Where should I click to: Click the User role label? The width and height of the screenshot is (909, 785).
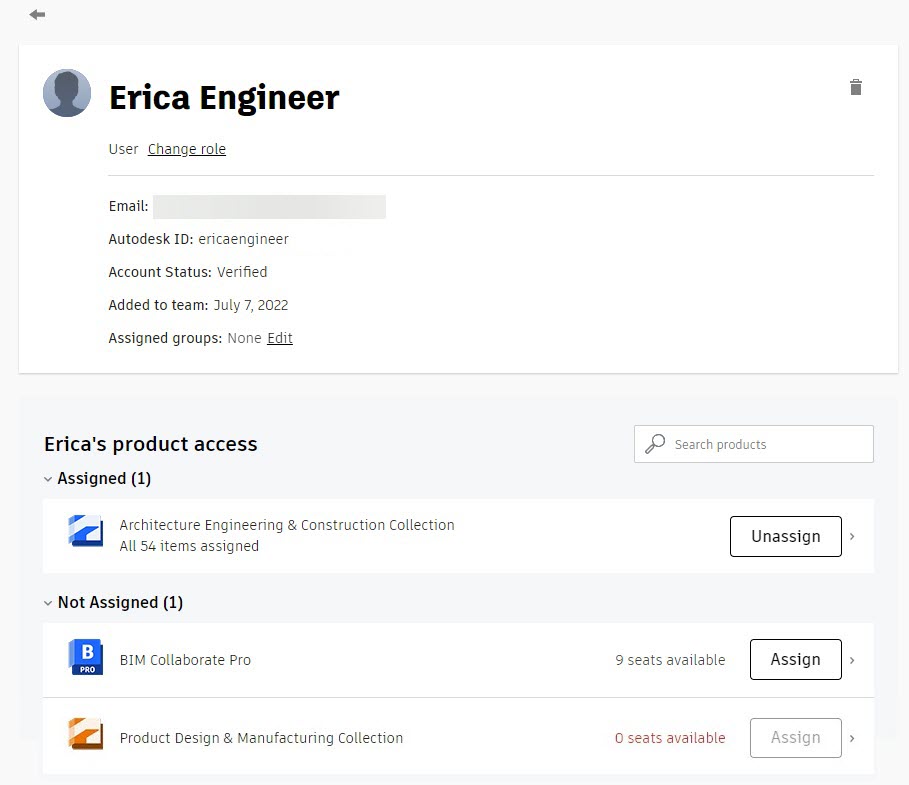click(x=123, y=149)
